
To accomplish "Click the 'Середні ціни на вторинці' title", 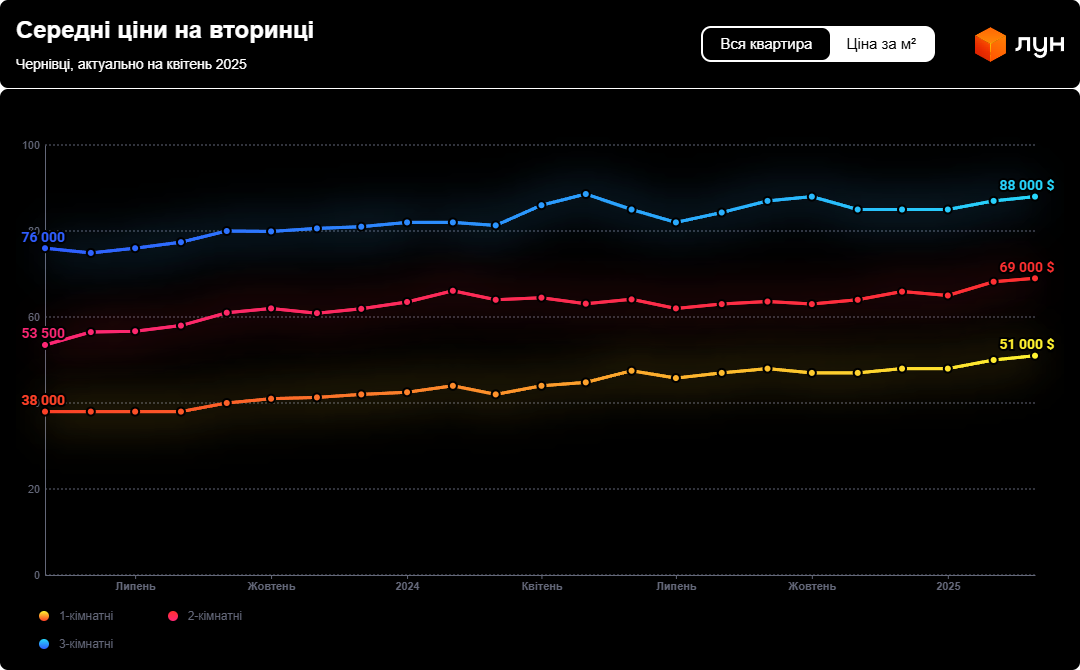I will coord(165,30).
